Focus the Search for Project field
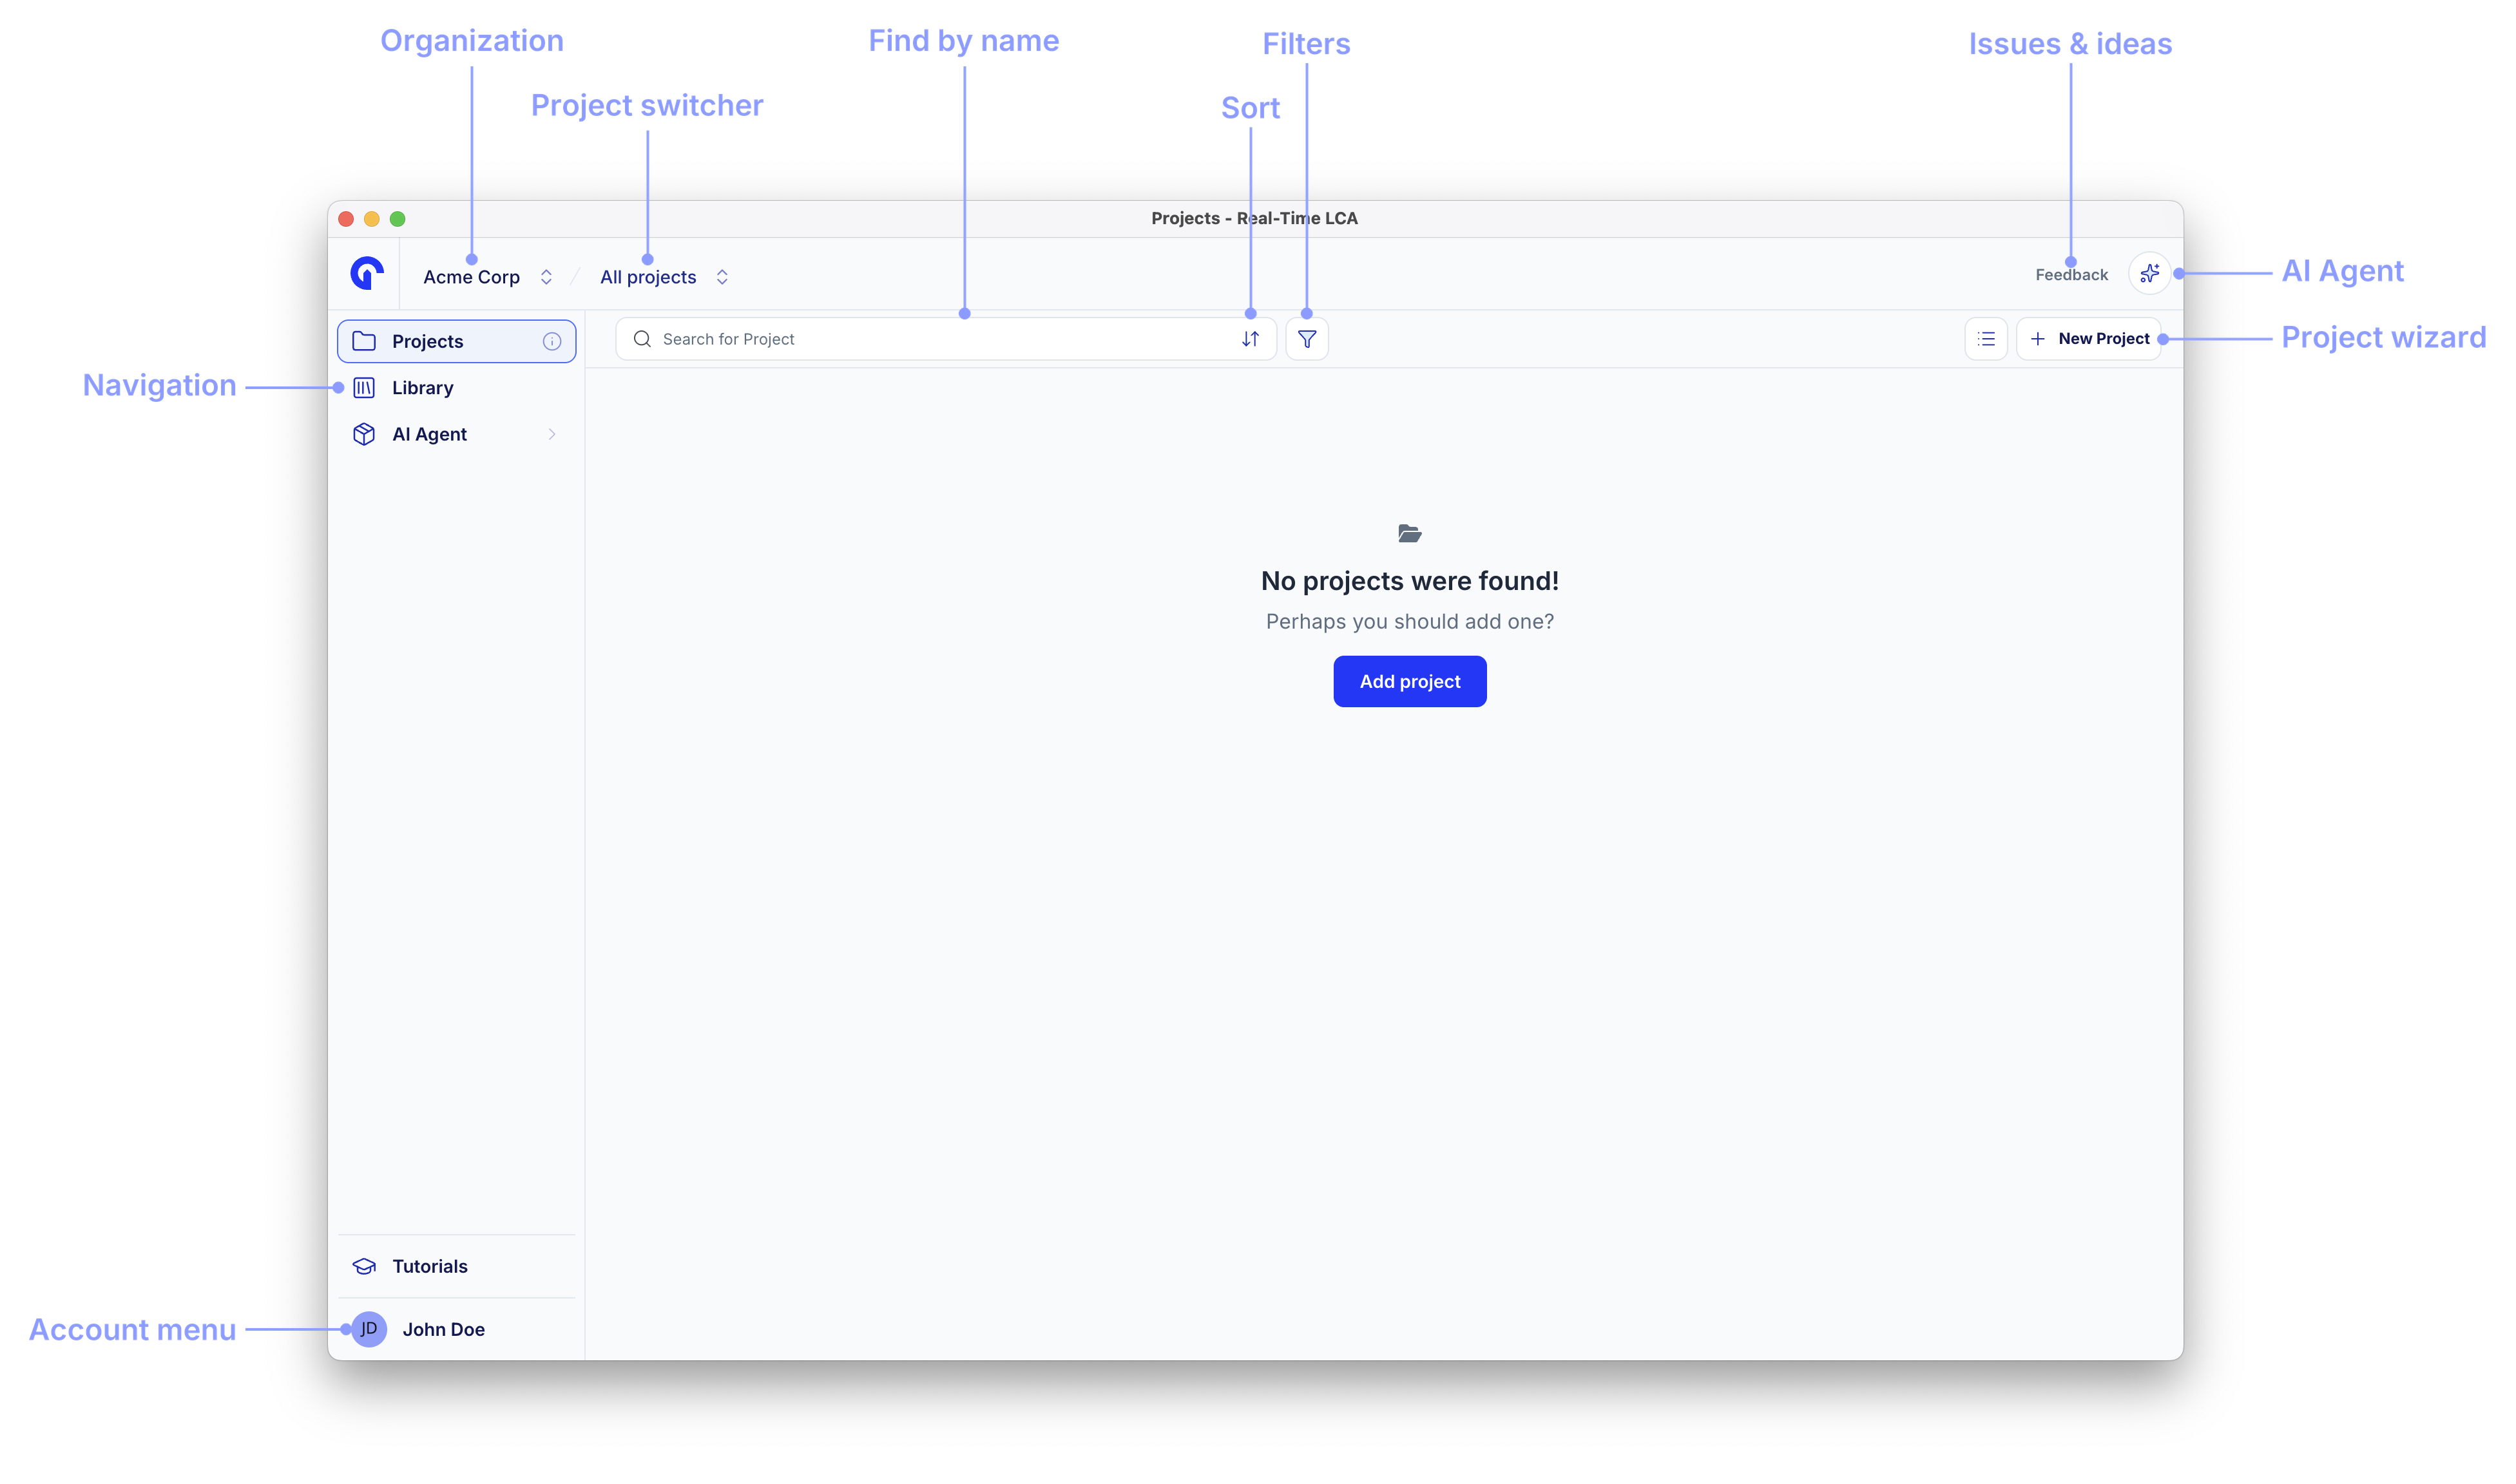 (945, 339)
